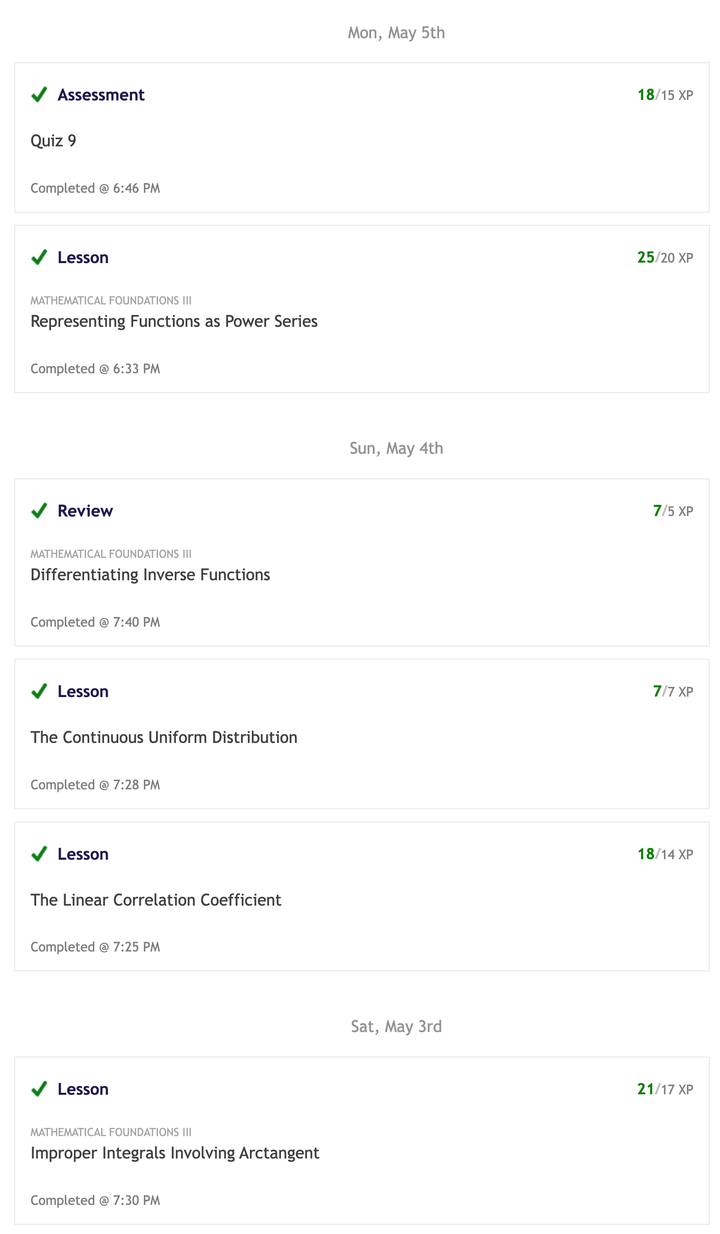The image size is (720, 1234).
Task: Click the green checkmark beside Assessment
Action: (39, 95)
